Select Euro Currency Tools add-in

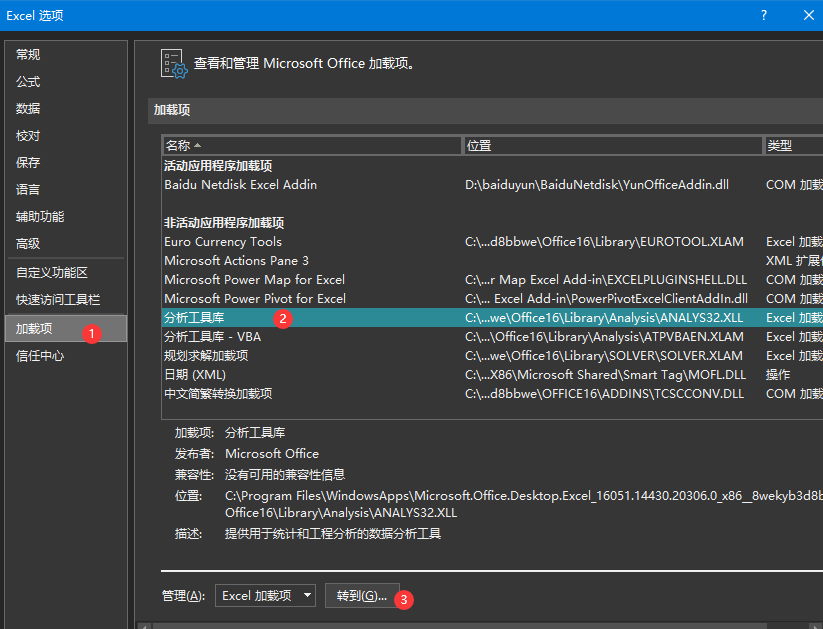(492, 242)
